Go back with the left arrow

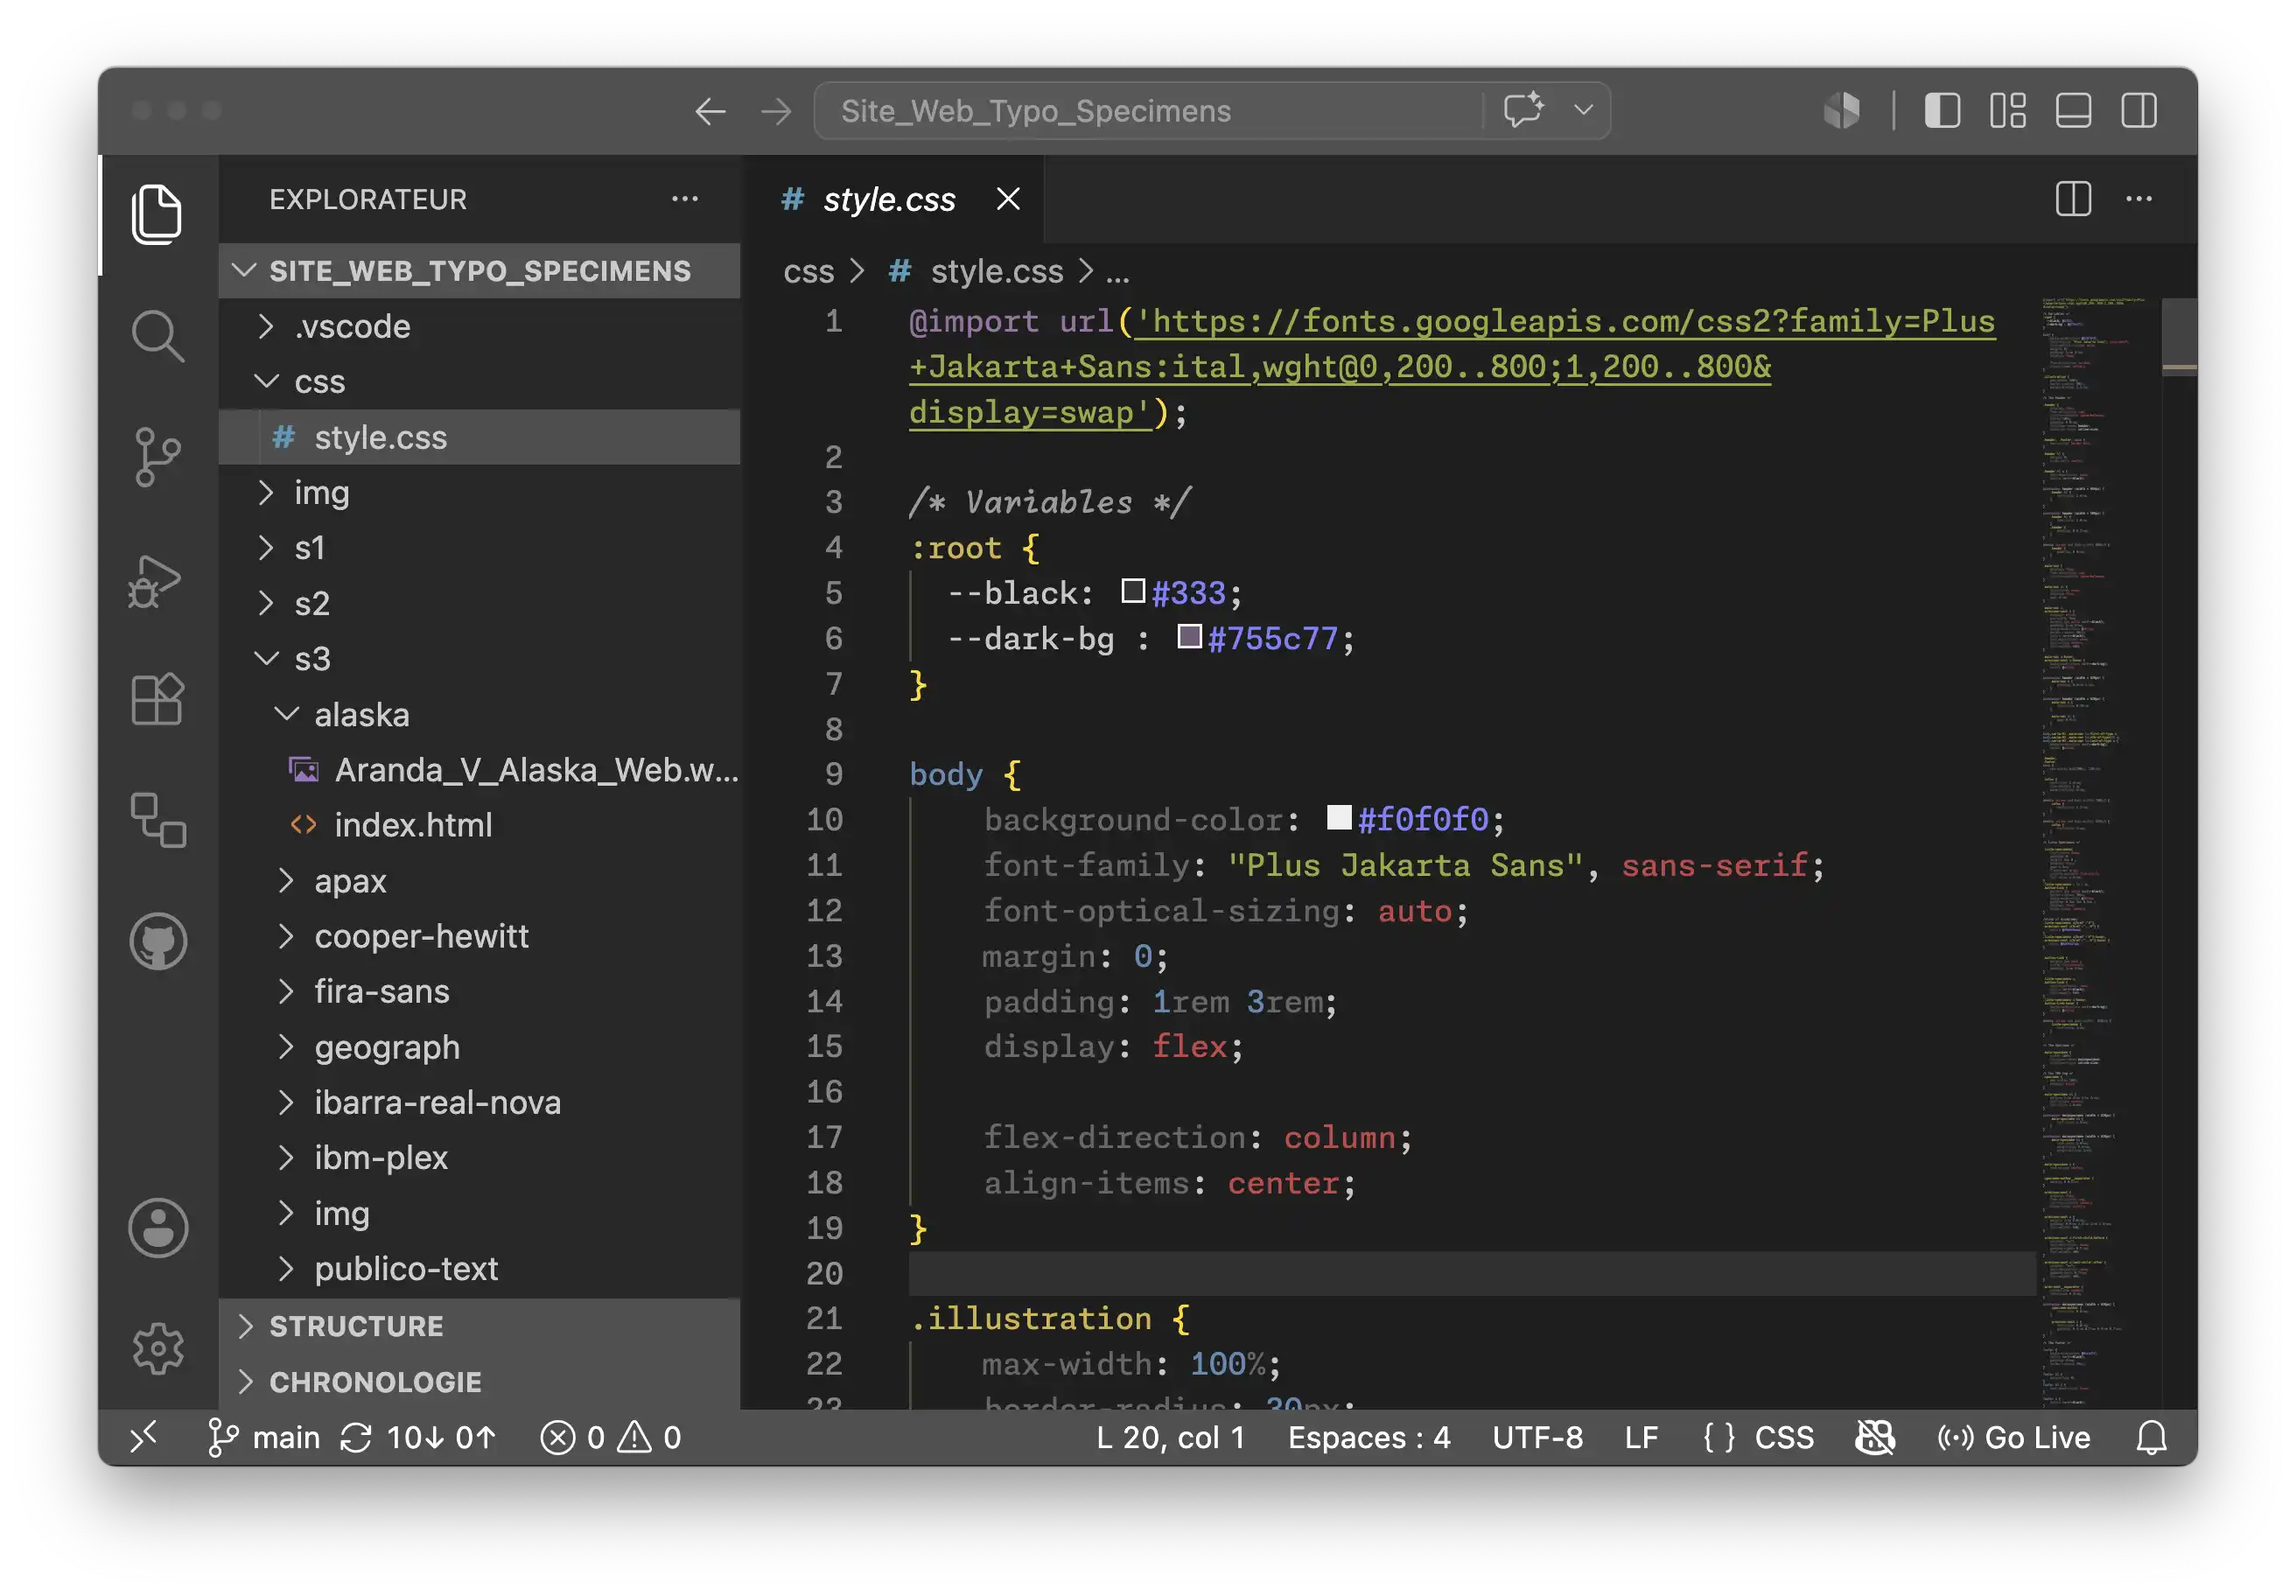[x=710, y=111]
